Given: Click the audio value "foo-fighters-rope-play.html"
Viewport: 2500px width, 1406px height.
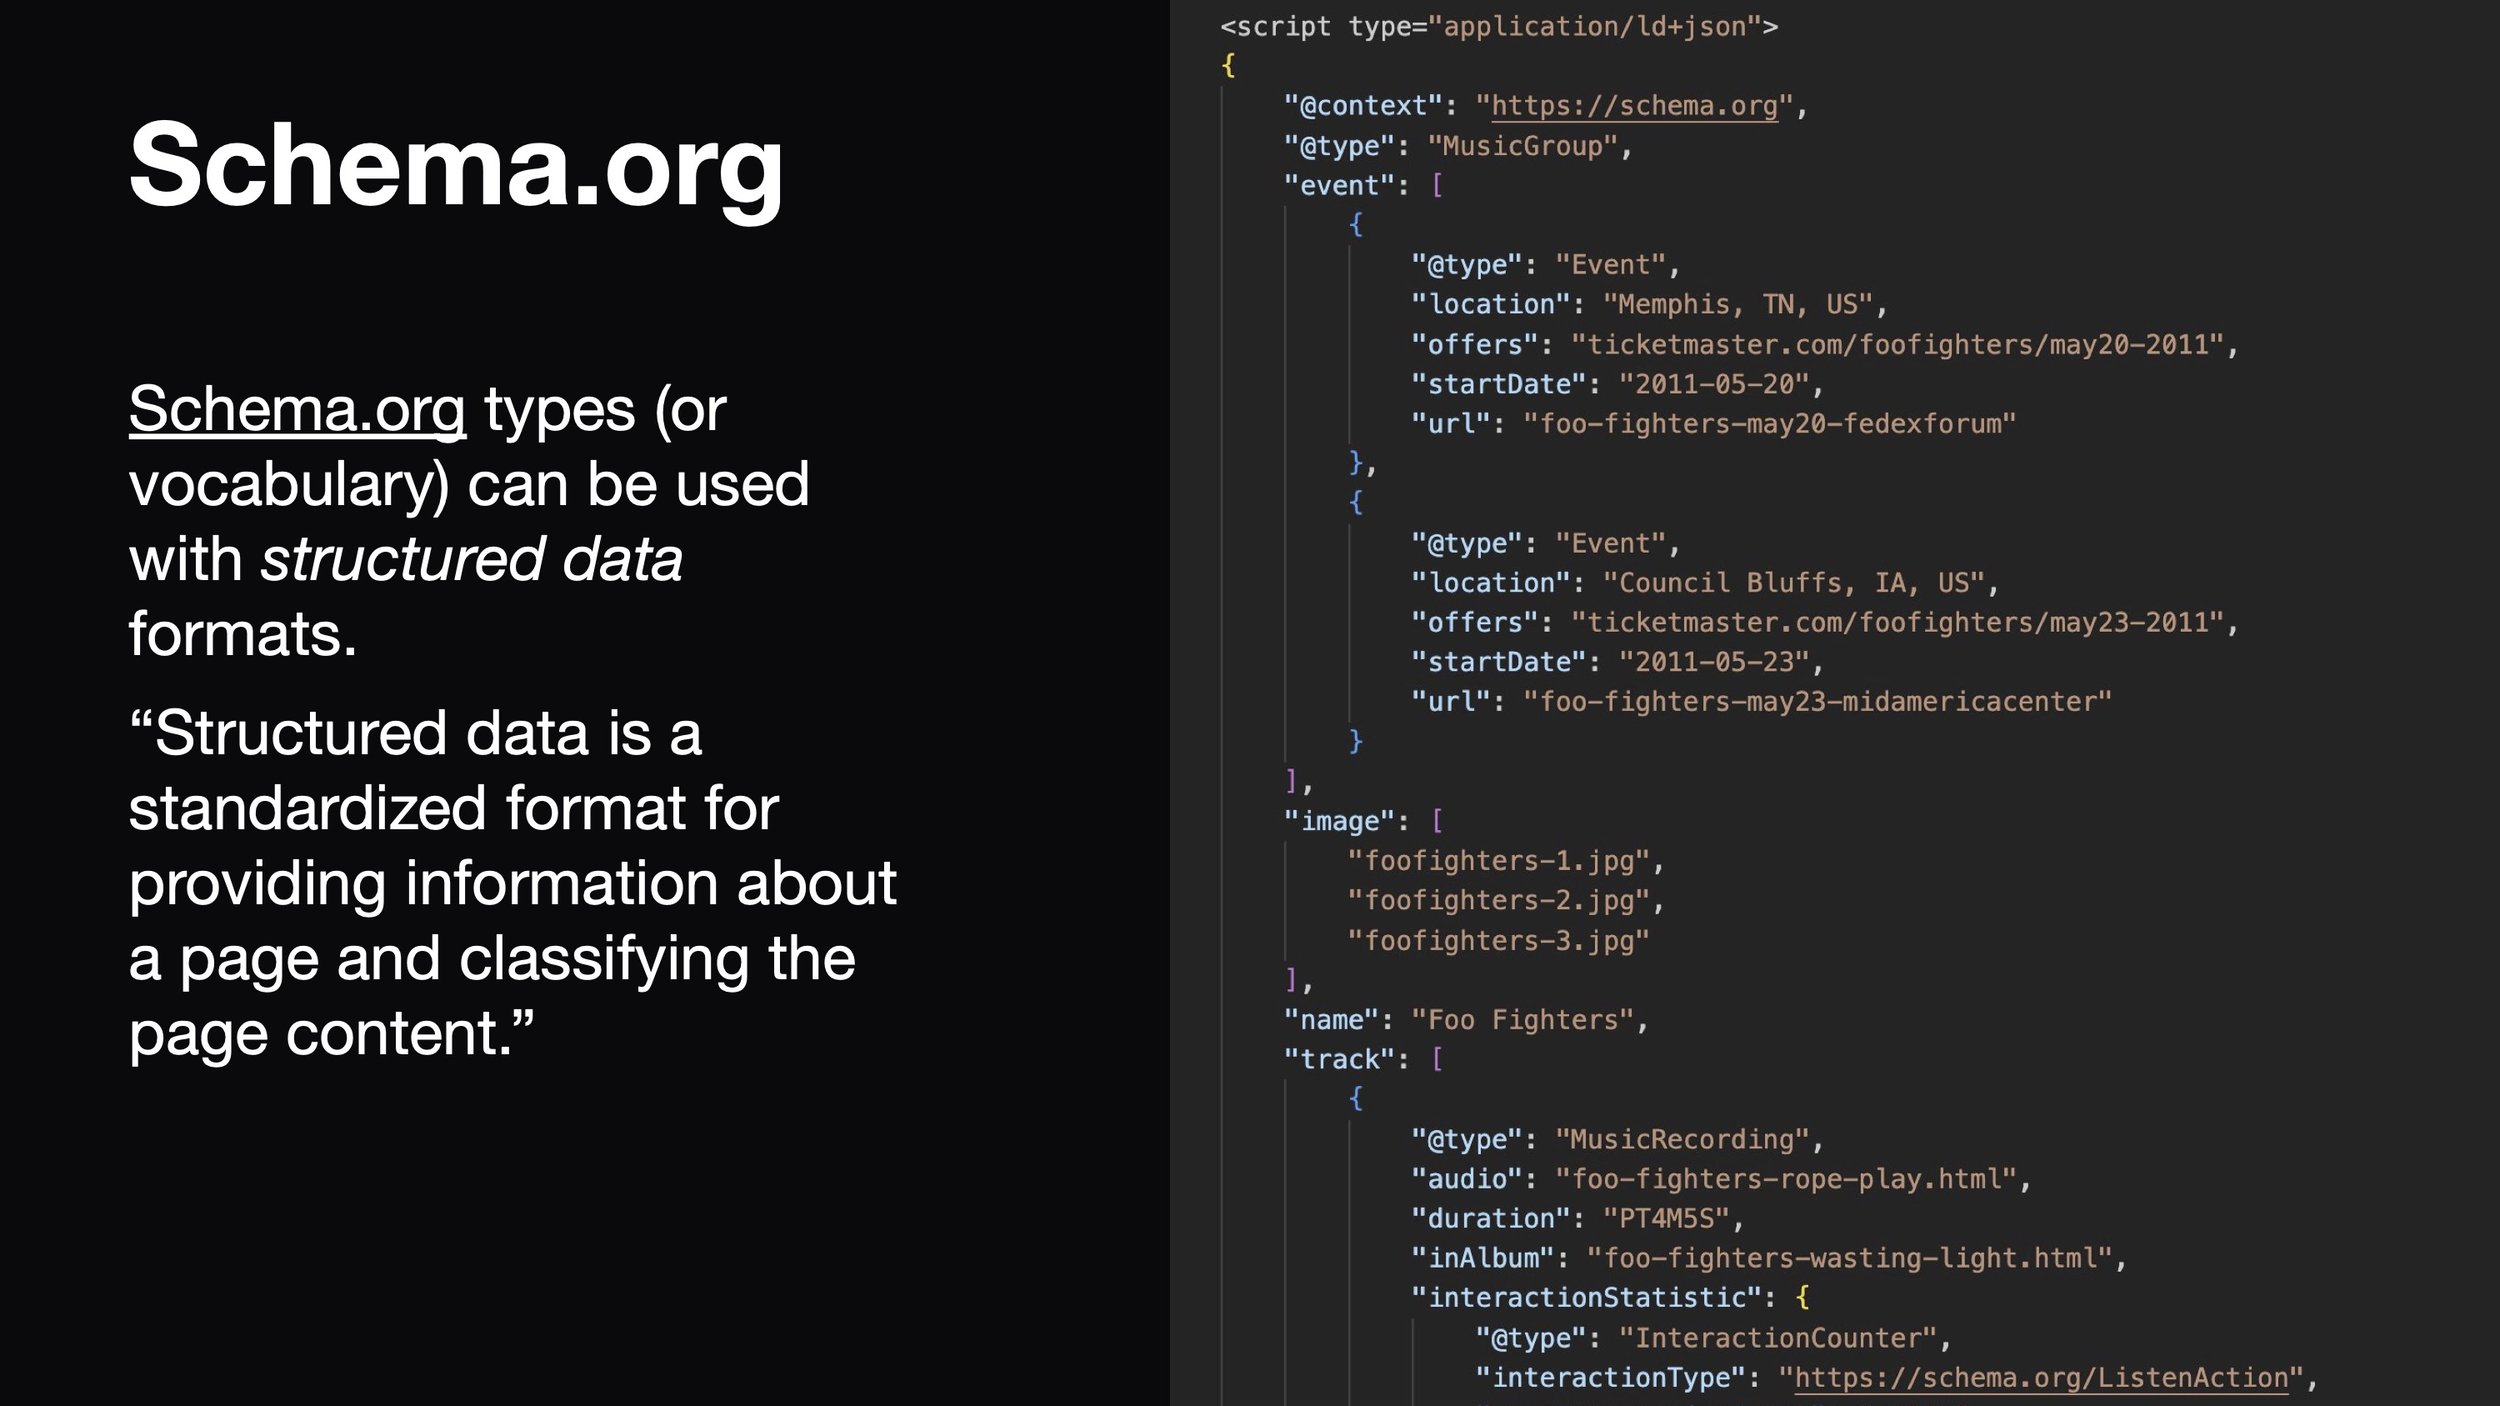Looking at the screenshot, I should 1785,1179.
